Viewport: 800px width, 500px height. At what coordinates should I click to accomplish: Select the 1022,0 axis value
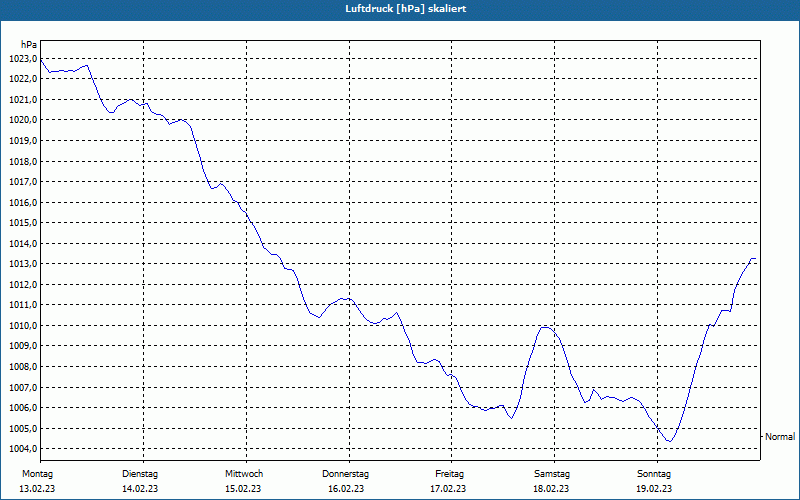23,79
